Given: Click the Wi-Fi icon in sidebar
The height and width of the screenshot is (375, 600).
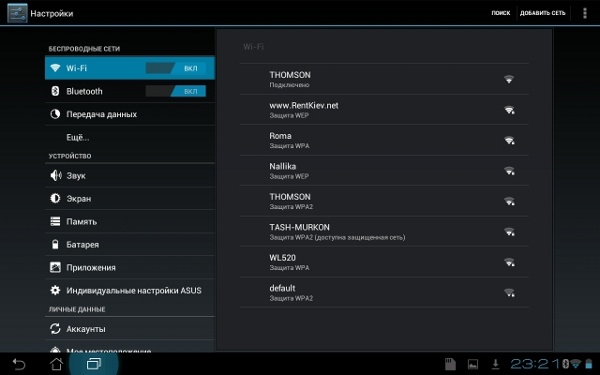Looking at the screenshot, I should (55, 68).
